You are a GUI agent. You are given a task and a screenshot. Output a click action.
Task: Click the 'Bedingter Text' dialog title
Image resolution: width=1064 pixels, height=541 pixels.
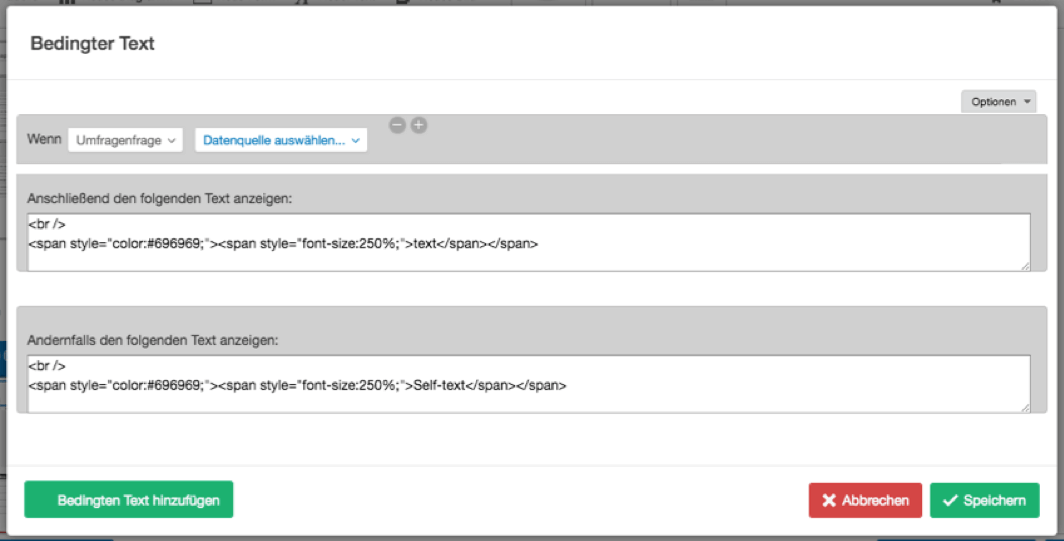[92, 44]
